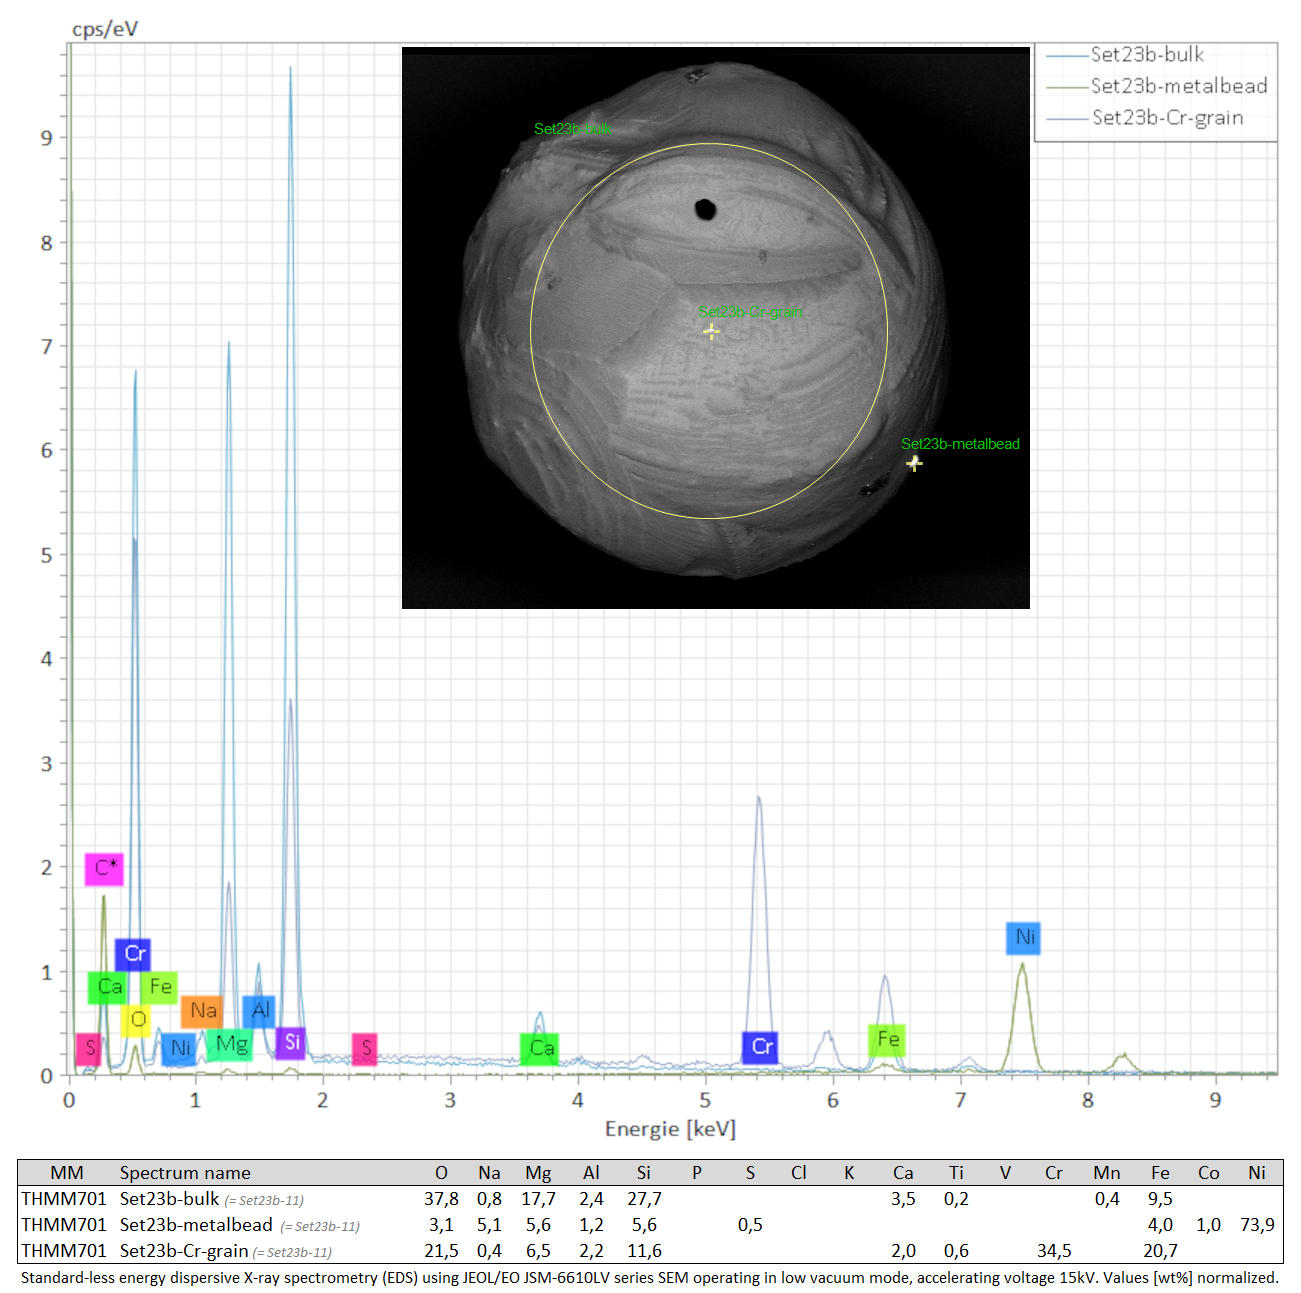
Task: Select the Set23b-bulk row in the table
Action: point(168,1198)
